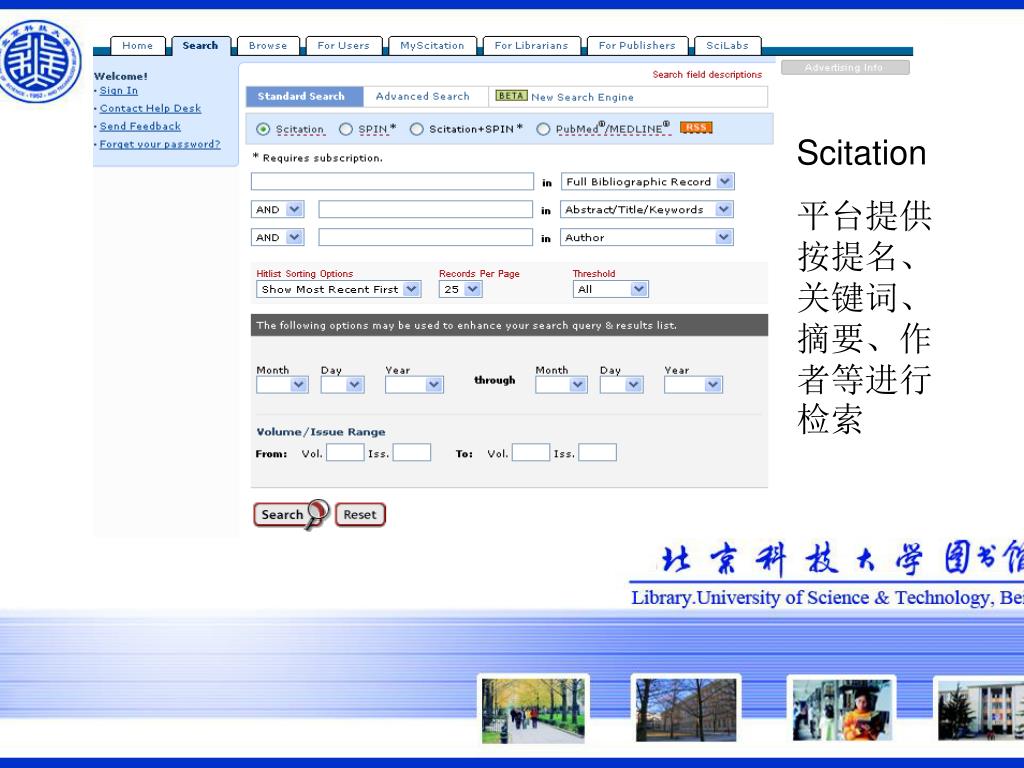Click the bare winter trees thumbnail
Screen dimensions: 1024x768
tap(686, 709)
